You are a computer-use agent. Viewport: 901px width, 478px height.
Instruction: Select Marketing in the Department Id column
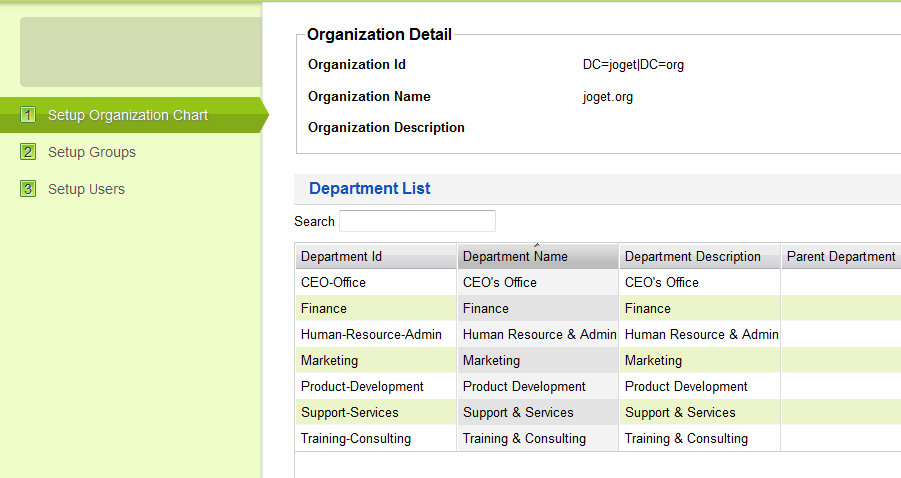[x=329, y=361]
